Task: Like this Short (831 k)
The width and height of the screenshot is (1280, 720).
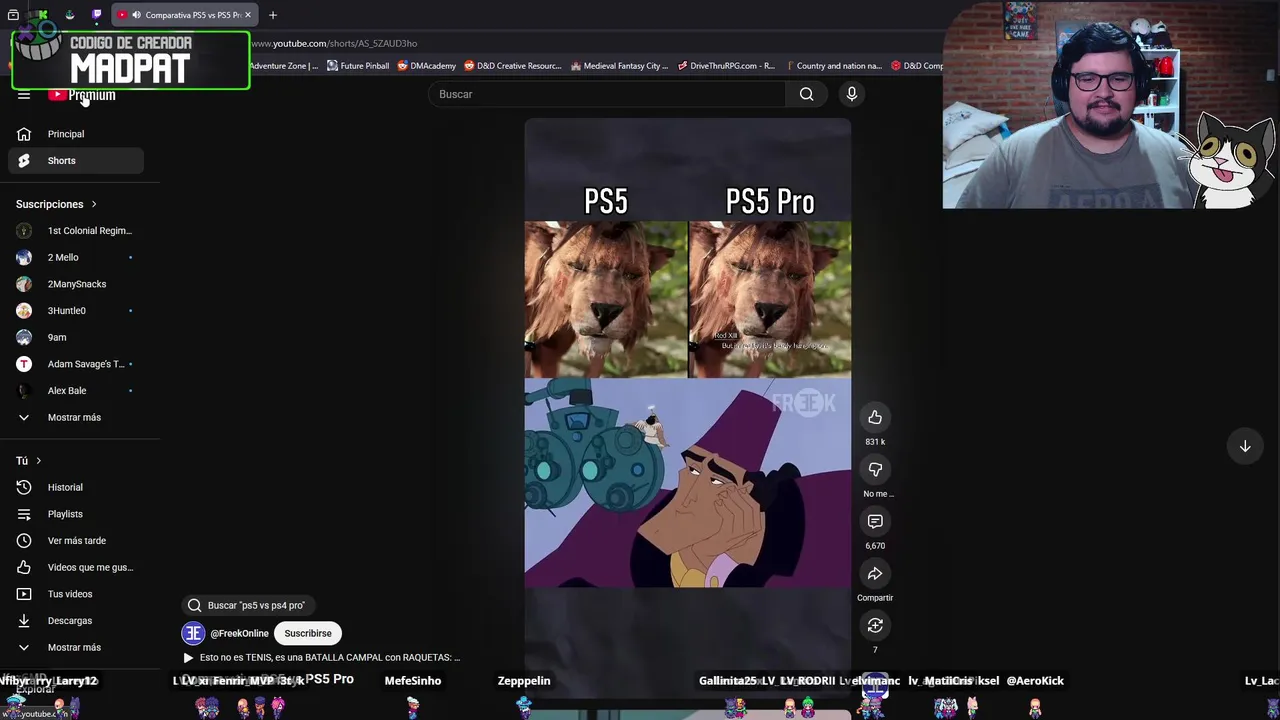Action: coord(875,417)
